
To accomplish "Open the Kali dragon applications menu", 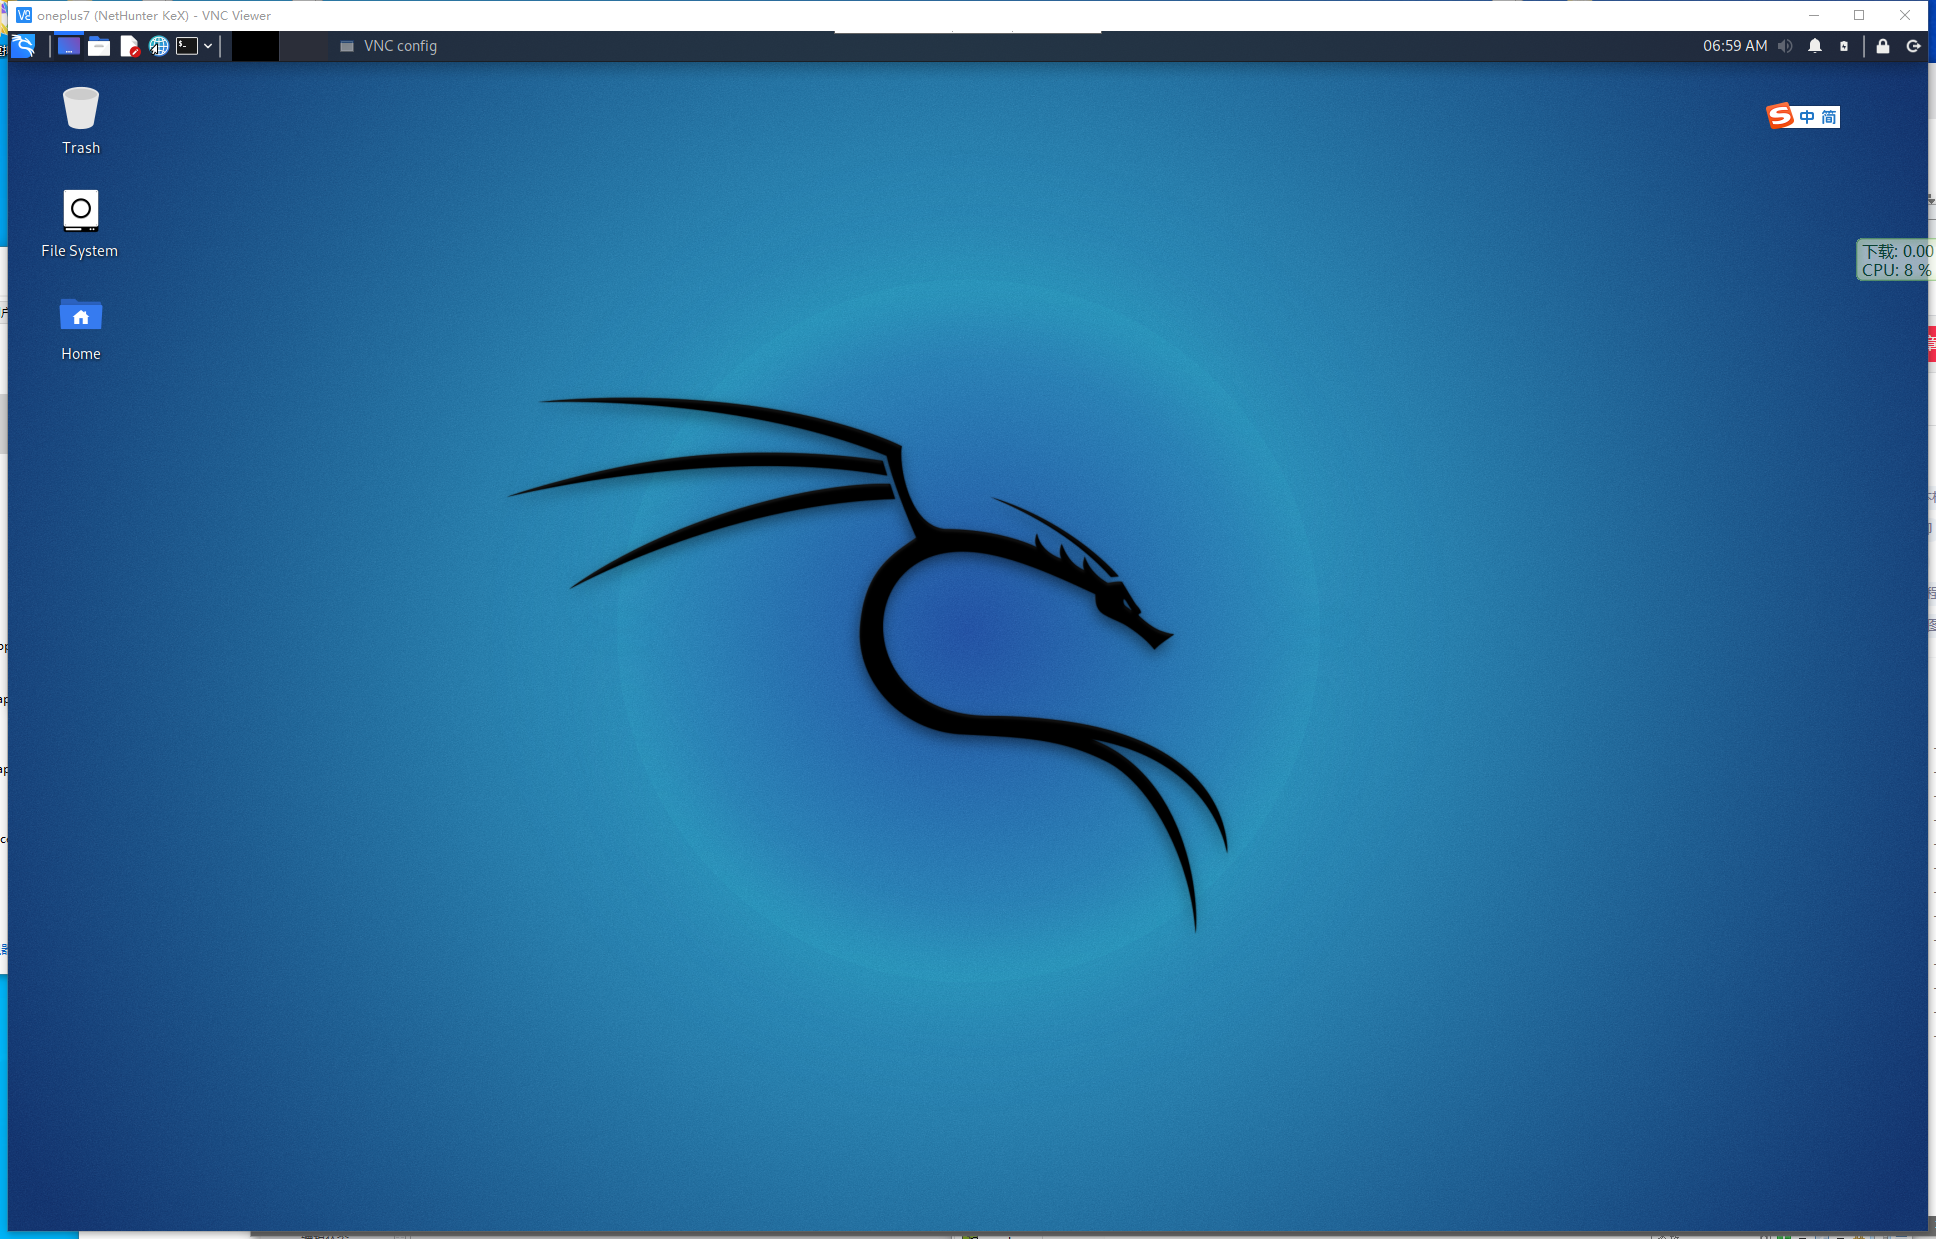I will [23, 46].
